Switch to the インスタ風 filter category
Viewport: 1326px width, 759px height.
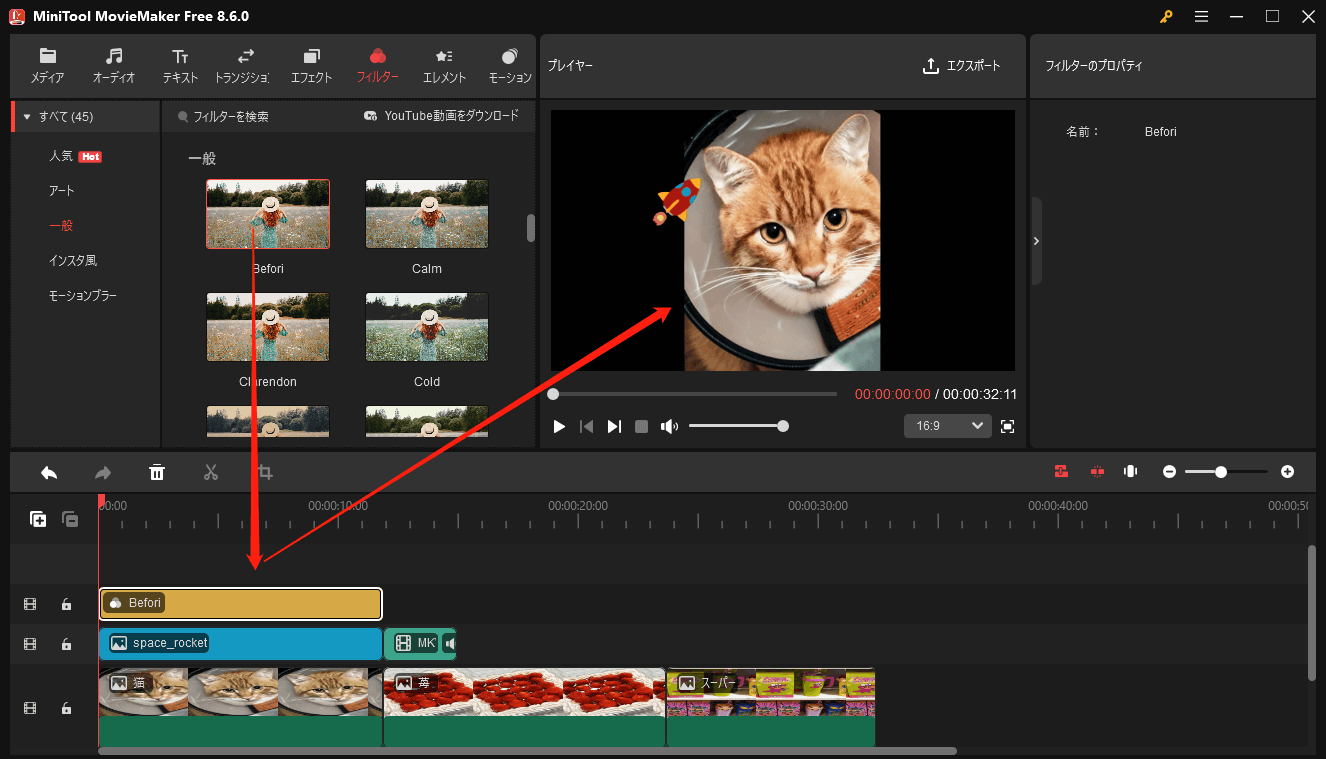(74, 260)
